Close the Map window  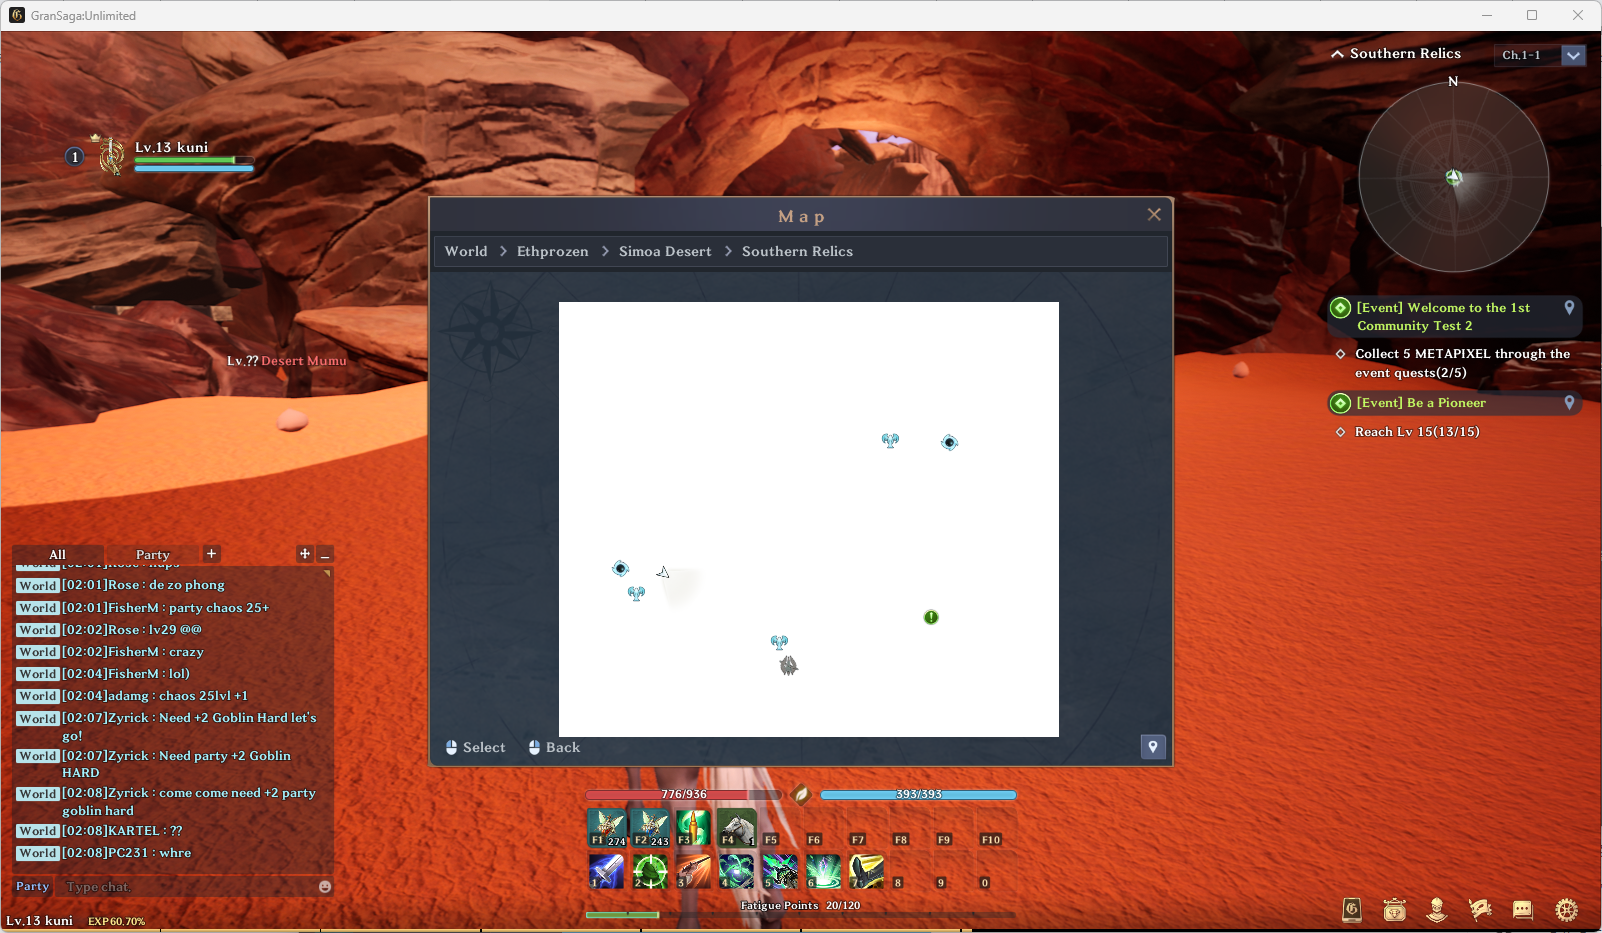1154,214
